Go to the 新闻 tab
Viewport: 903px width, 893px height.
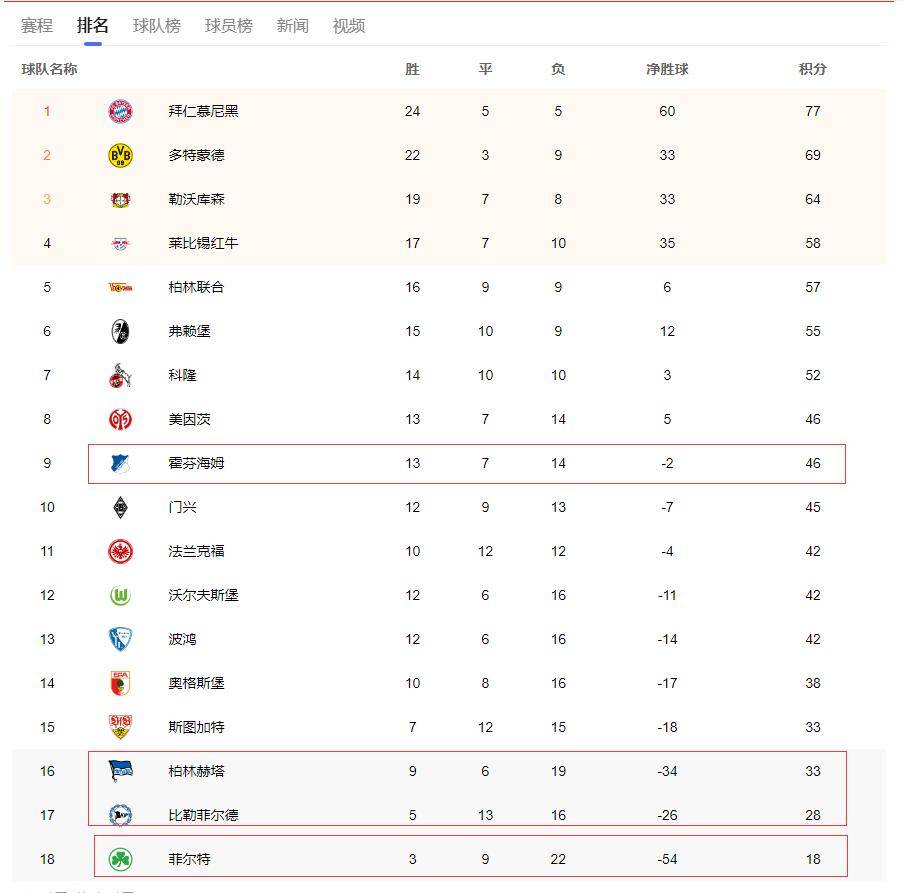pos(293,26)
